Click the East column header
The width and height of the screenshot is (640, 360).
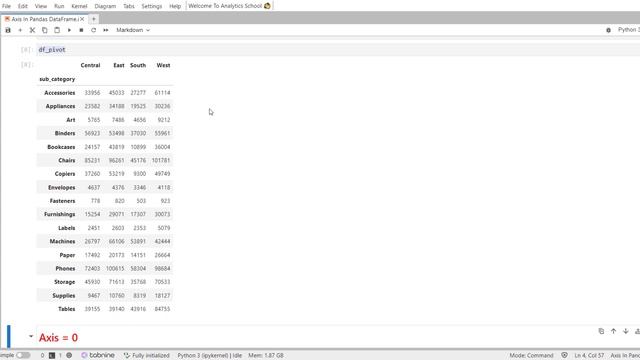click(x=119, y=65)
